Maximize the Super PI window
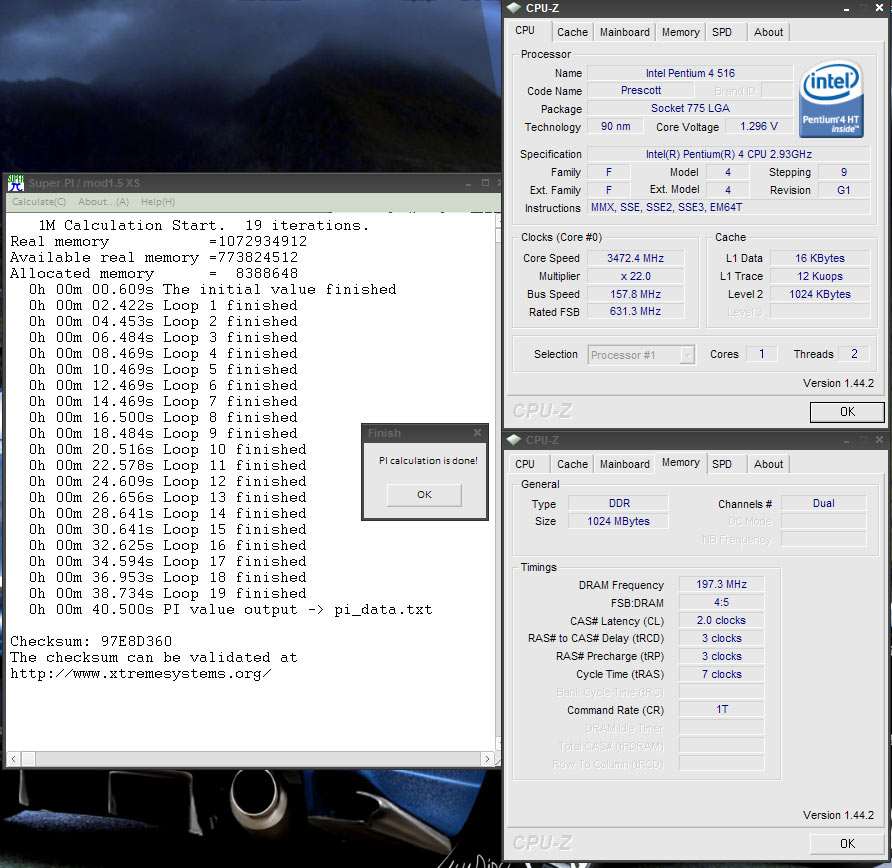892x868 pixels. point(485,183)
